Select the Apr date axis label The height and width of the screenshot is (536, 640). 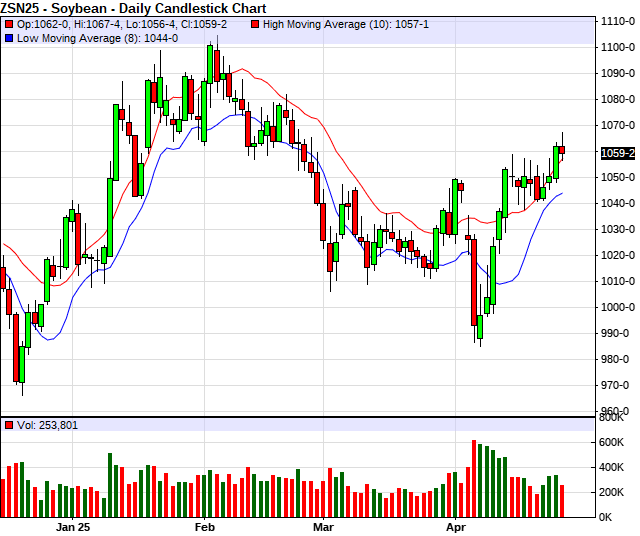[x=456, y=526]
